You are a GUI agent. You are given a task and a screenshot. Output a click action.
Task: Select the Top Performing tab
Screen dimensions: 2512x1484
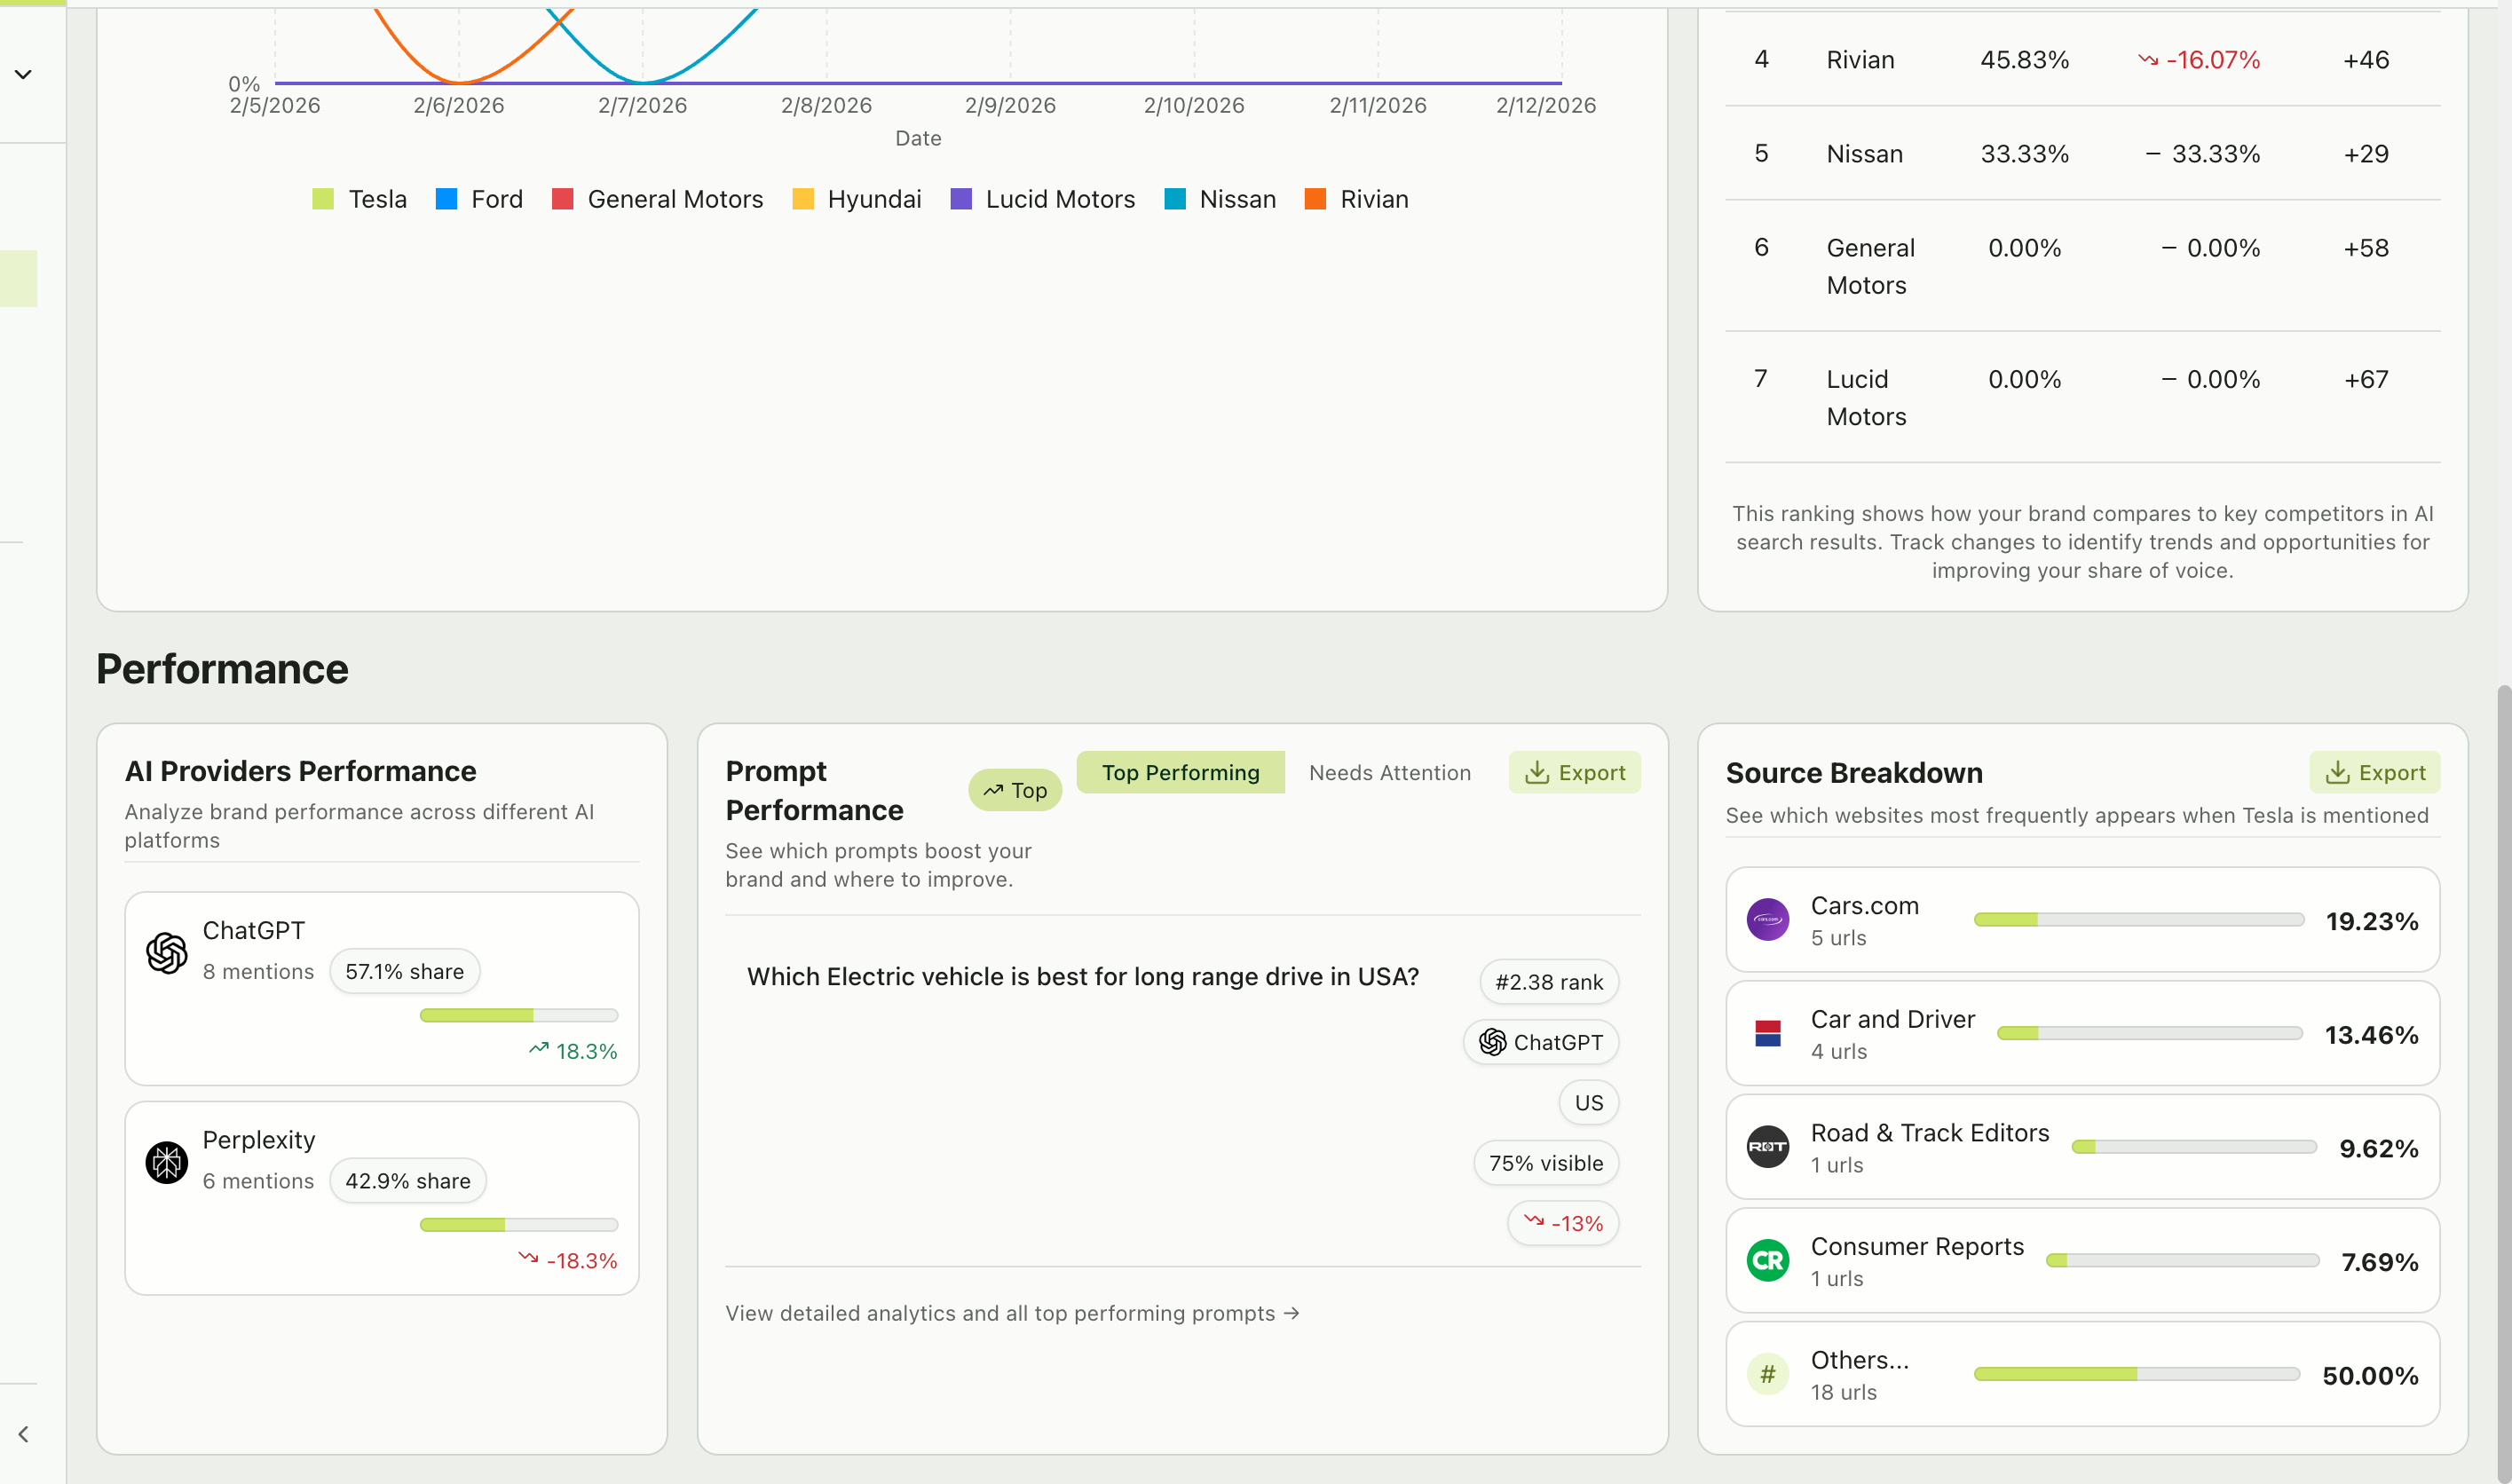(x=1180, y=772)
